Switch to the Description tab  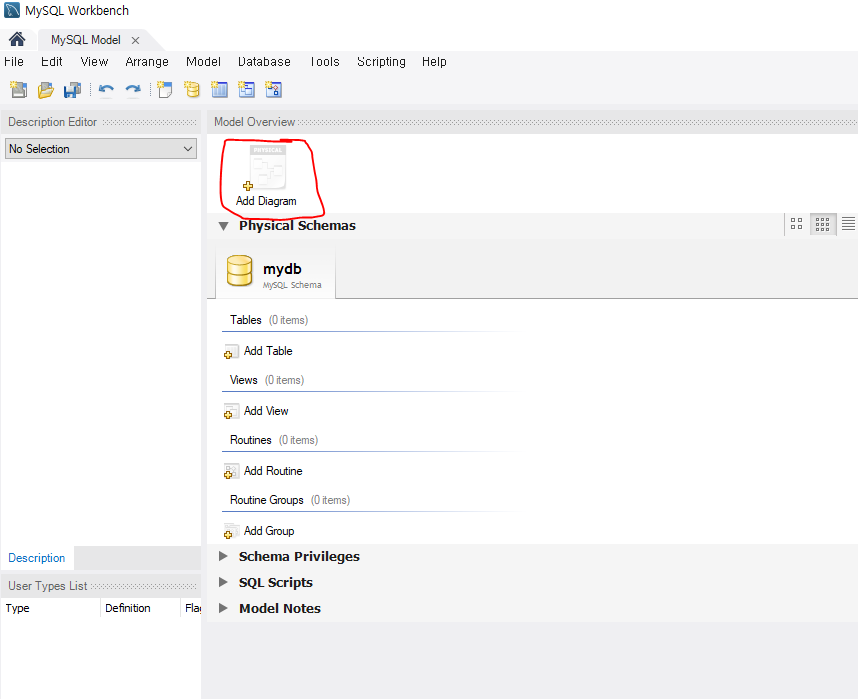tap(37, 558)
